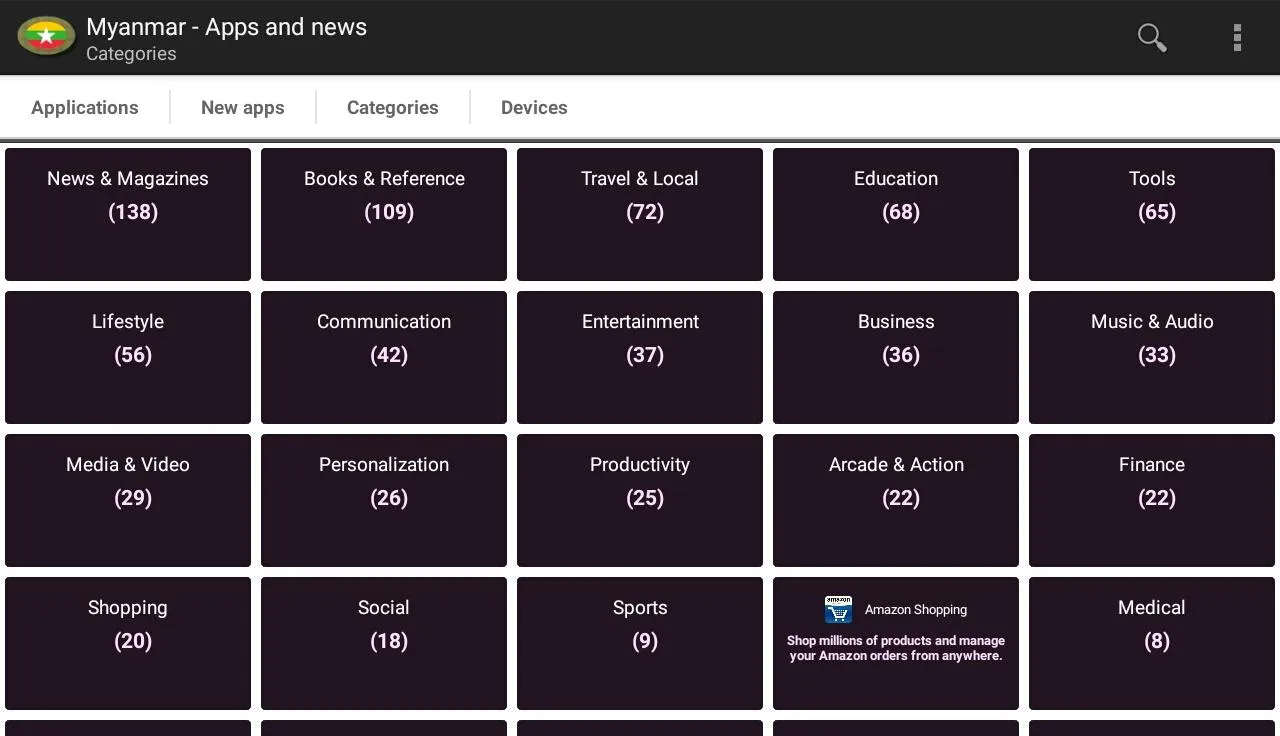Select the Finance category tile
Screen dimensions: 1280x736
[1152, 500]
